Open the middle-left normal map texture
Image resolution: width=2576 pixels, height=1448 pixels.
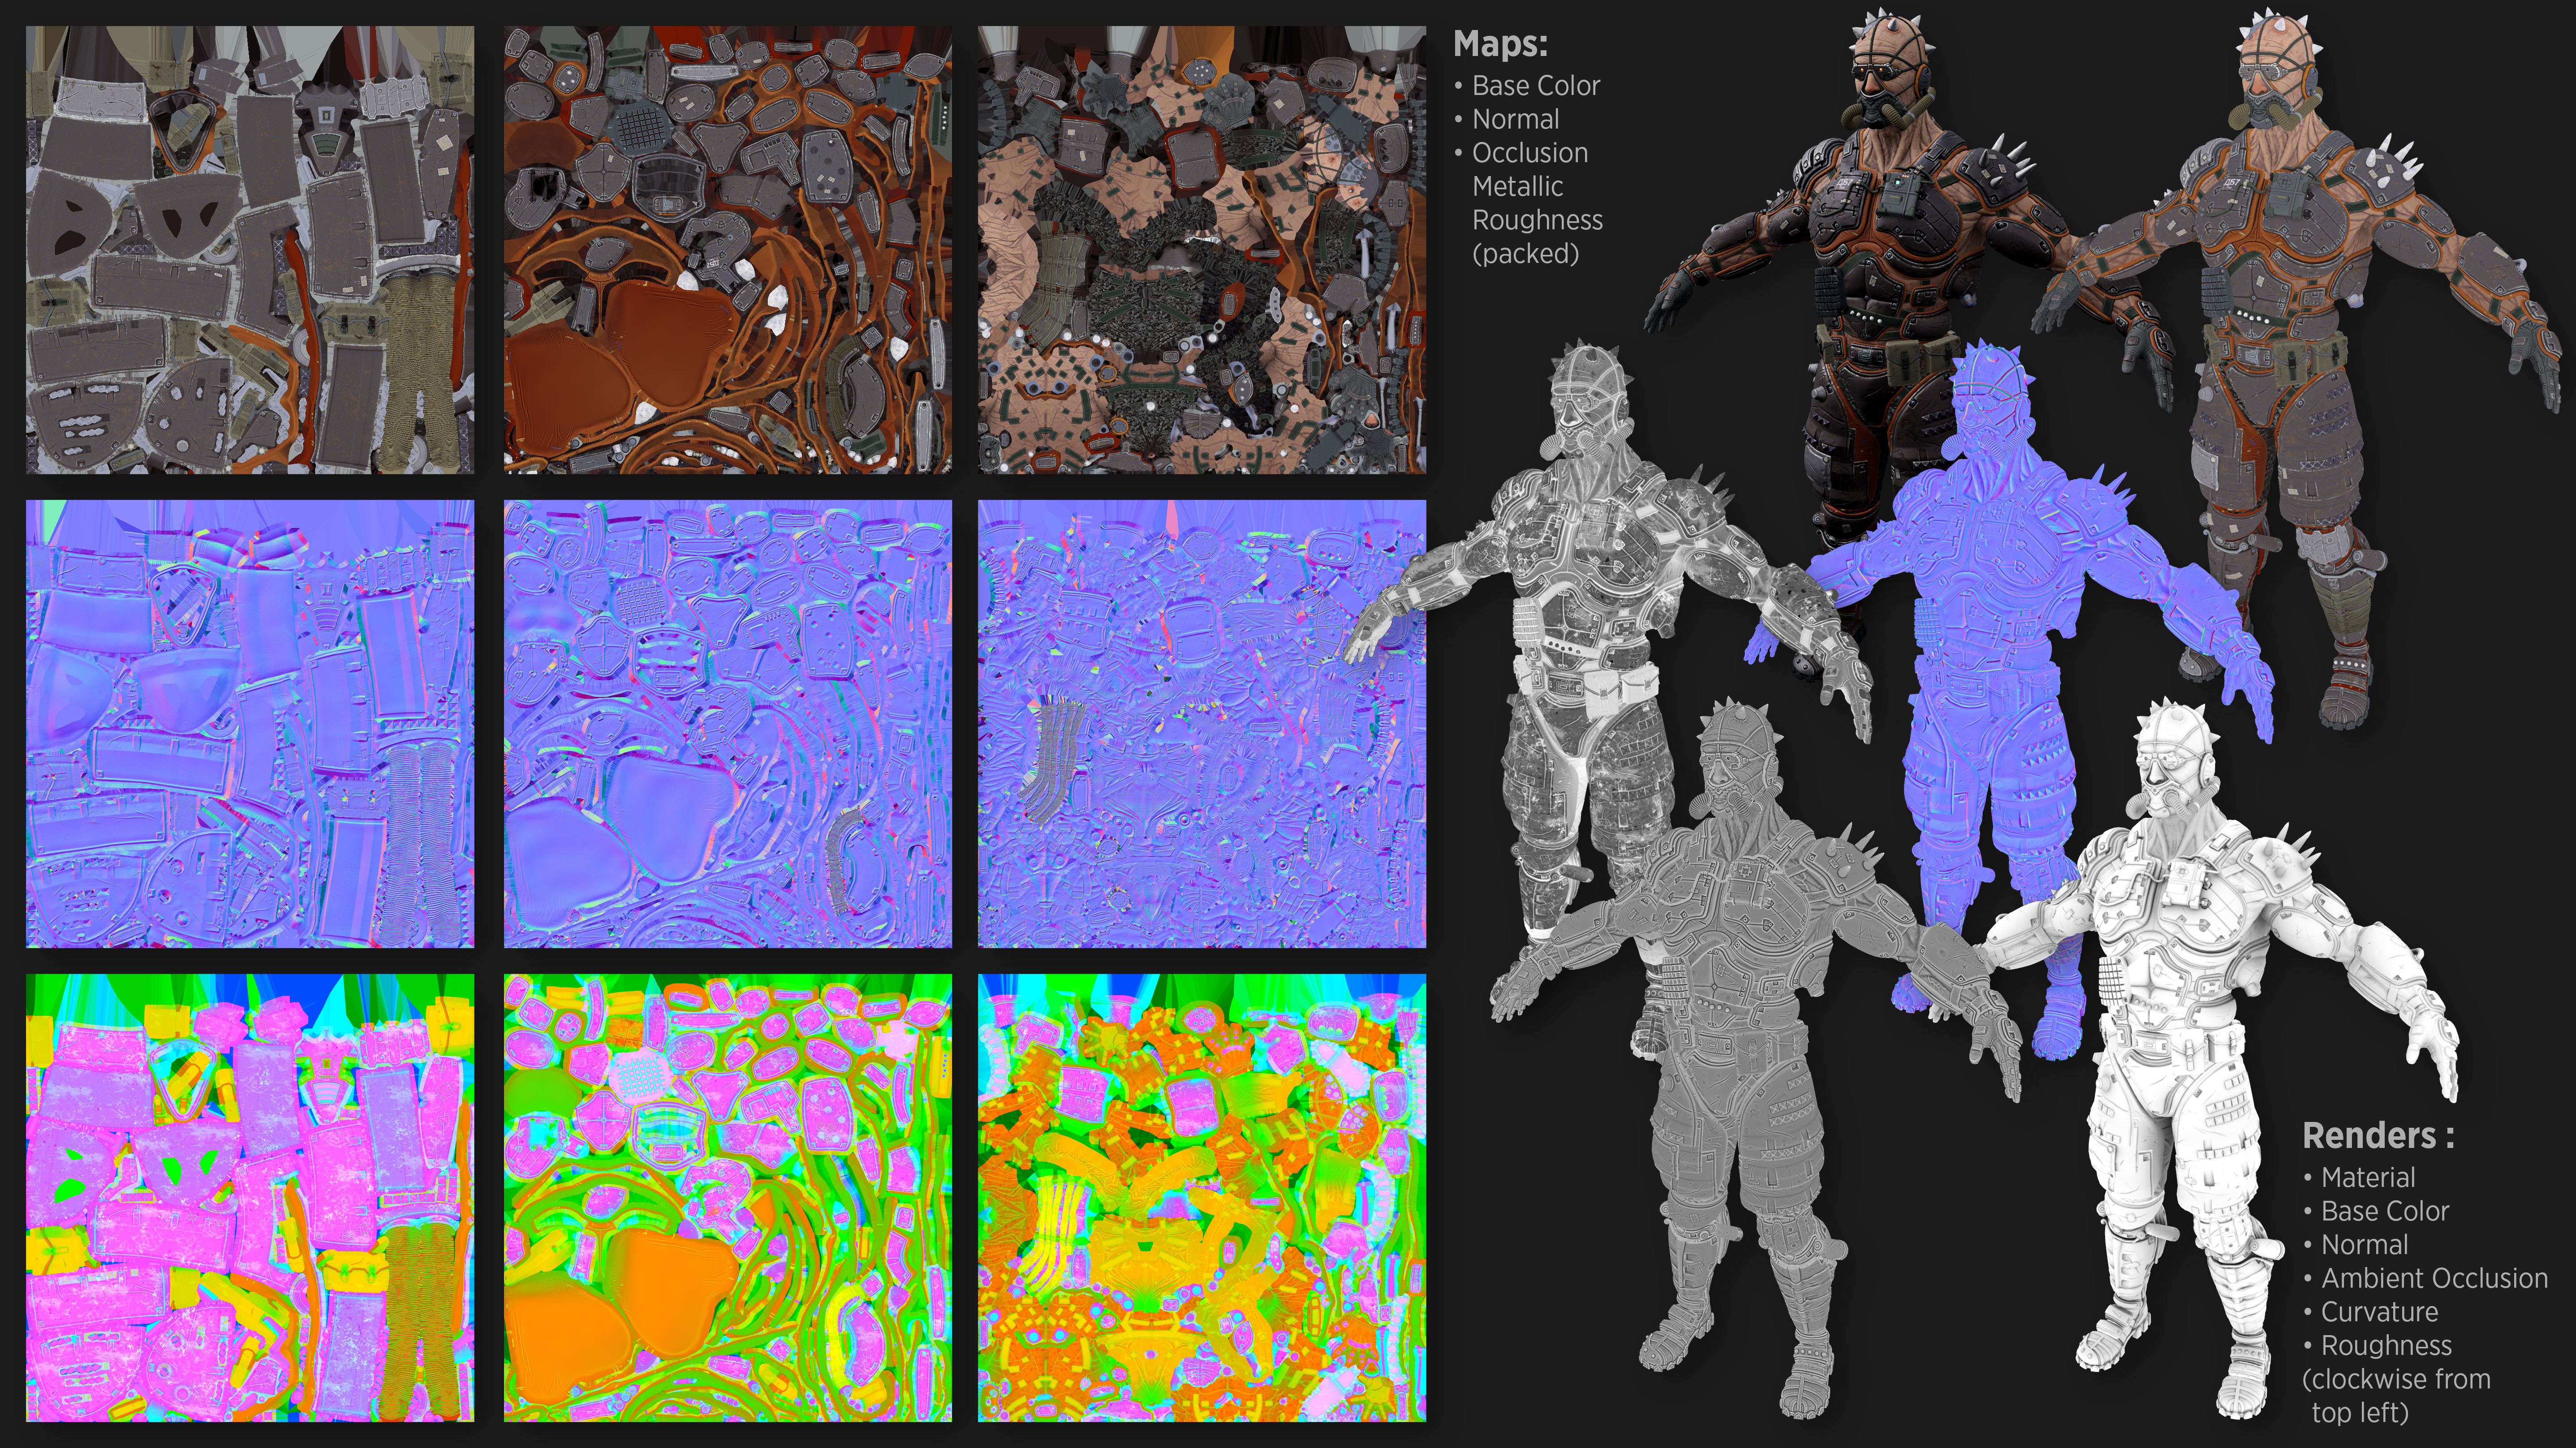tap(250, 724)
